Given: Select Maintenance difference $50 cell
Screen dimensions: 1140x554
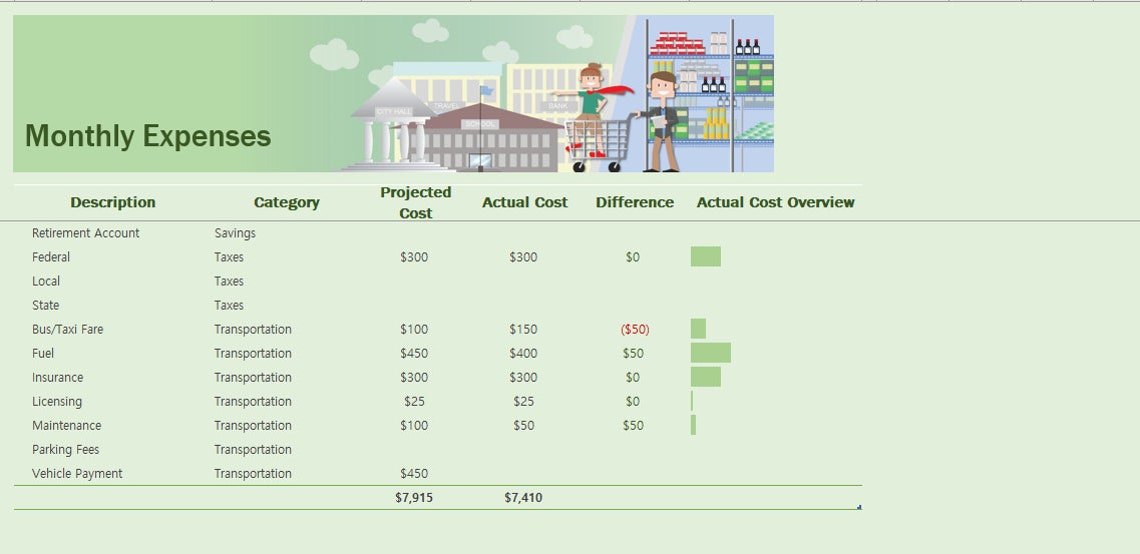Looking at the screenshot, I should [633, 425].
